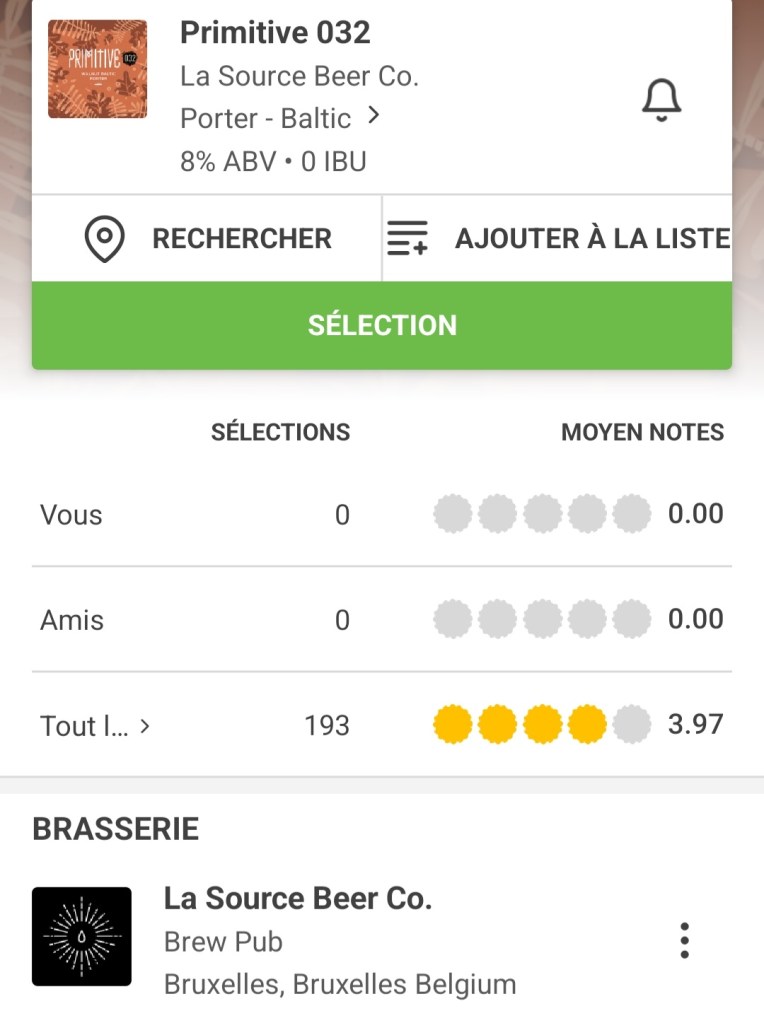Image resolution: width=764 pixels, height=1023 pixels.
Task: Tap the RECHERCHER button label
Action: pyautogui.click(x=241, y=239)
